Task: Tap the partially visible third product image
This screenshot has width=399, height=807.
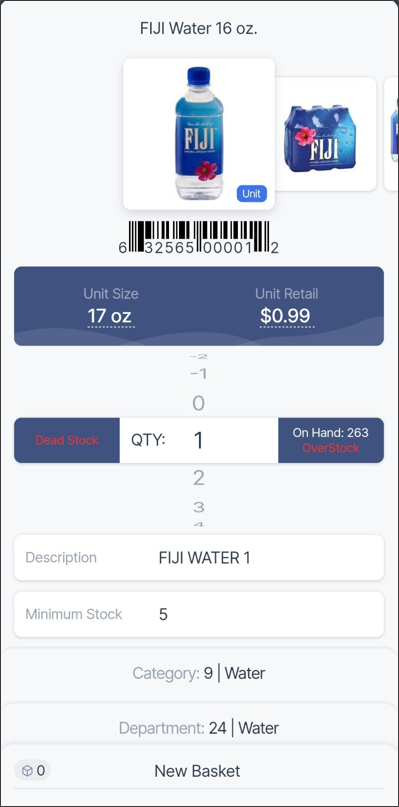Action: point(392,134)
